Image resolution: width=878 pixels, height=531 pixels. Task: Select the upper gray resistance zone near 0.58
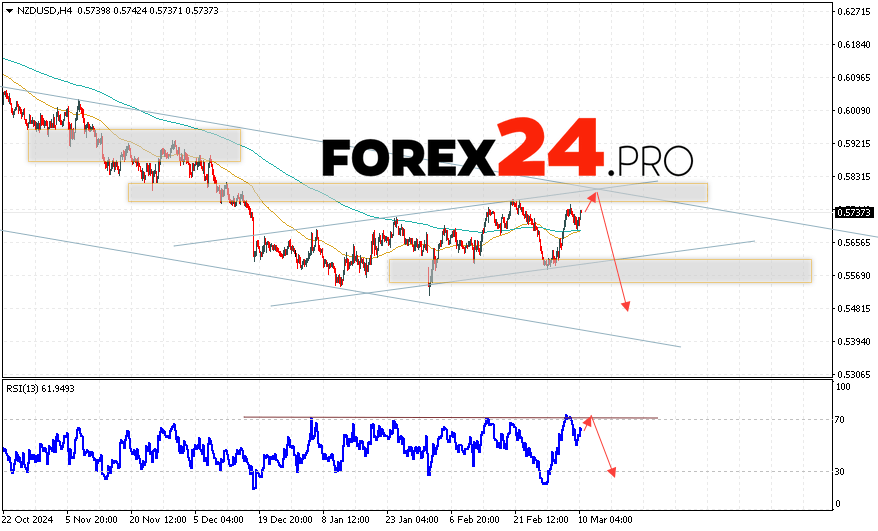[x=417, y=192]
